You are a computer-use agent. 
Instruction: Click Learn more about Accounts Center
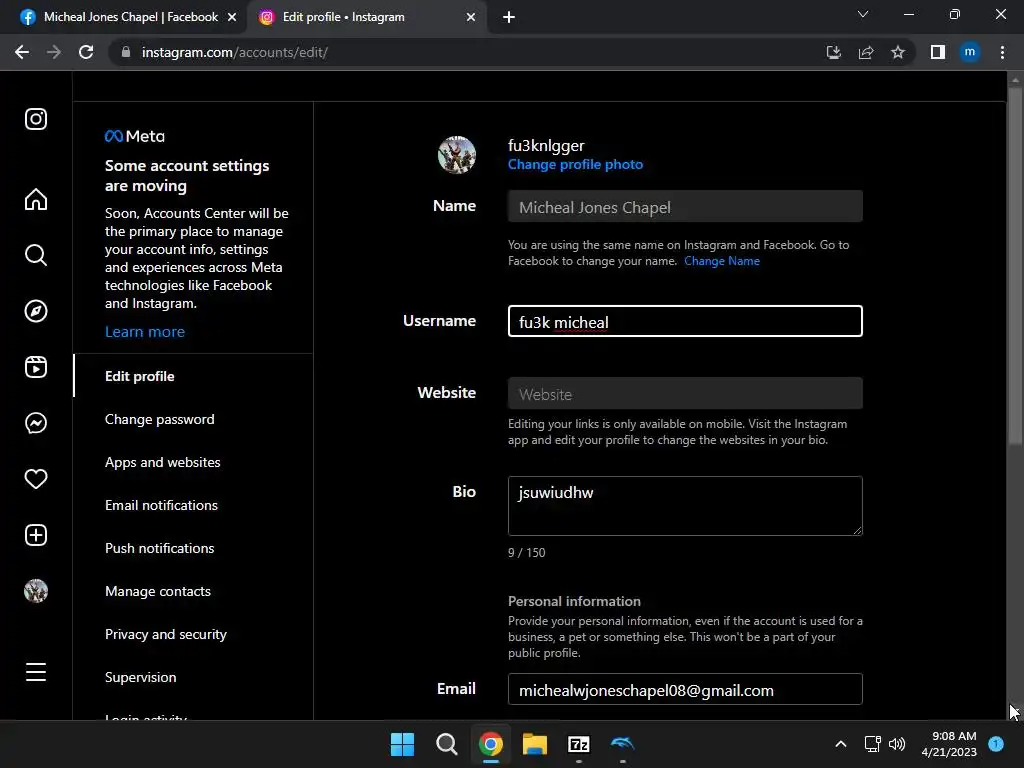coord(145,332)
